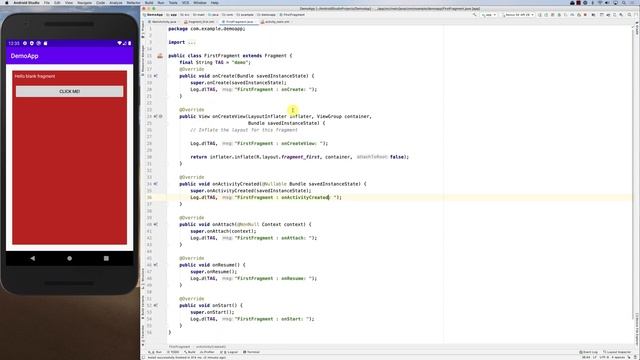Click the override gutter icon beside onCreate
Viewport: 640px width, 360px height.
pos(156,76)
